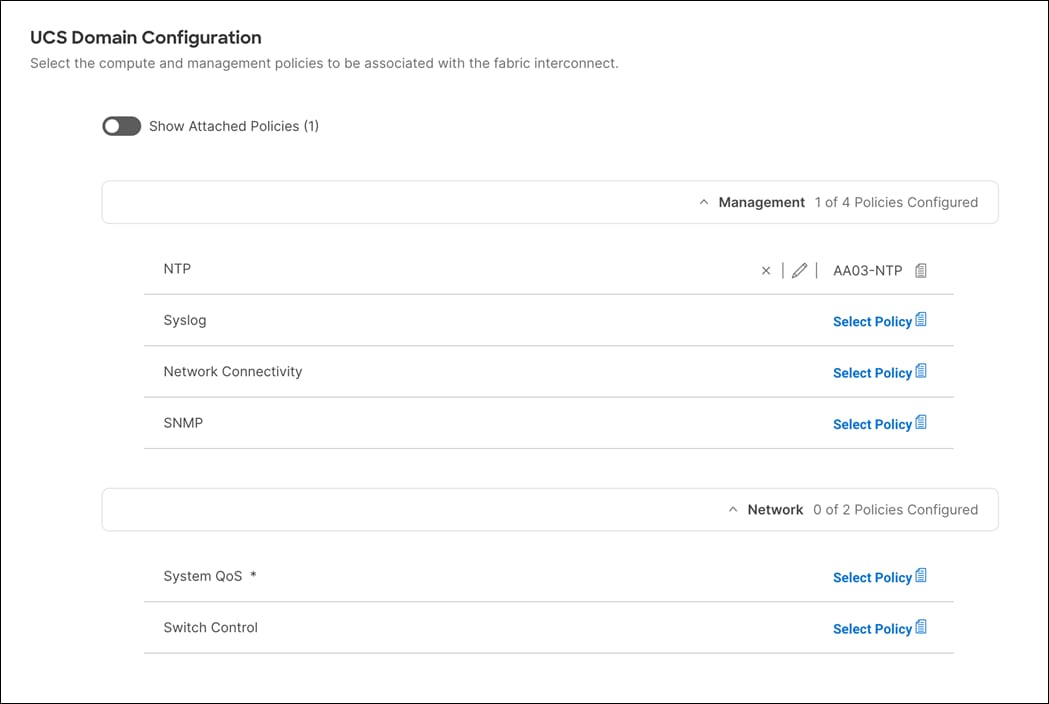Click the policy icon next to Network Connectivity's Select Policy

[x=921, y=372]
